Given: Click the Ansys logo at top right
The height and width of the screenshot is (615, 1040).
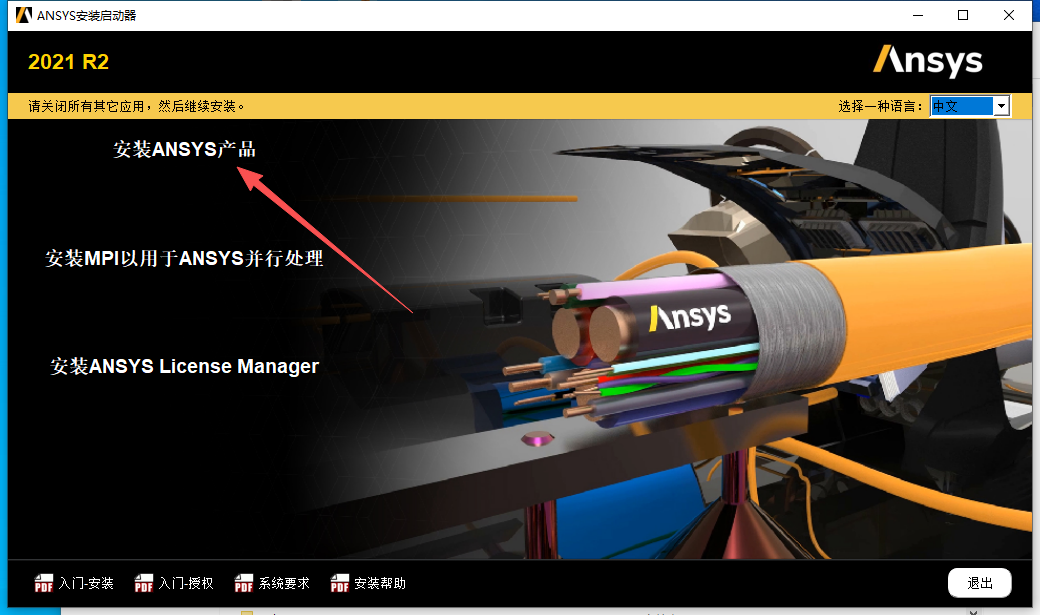Looking at the screenshot, I should (928, 61).
